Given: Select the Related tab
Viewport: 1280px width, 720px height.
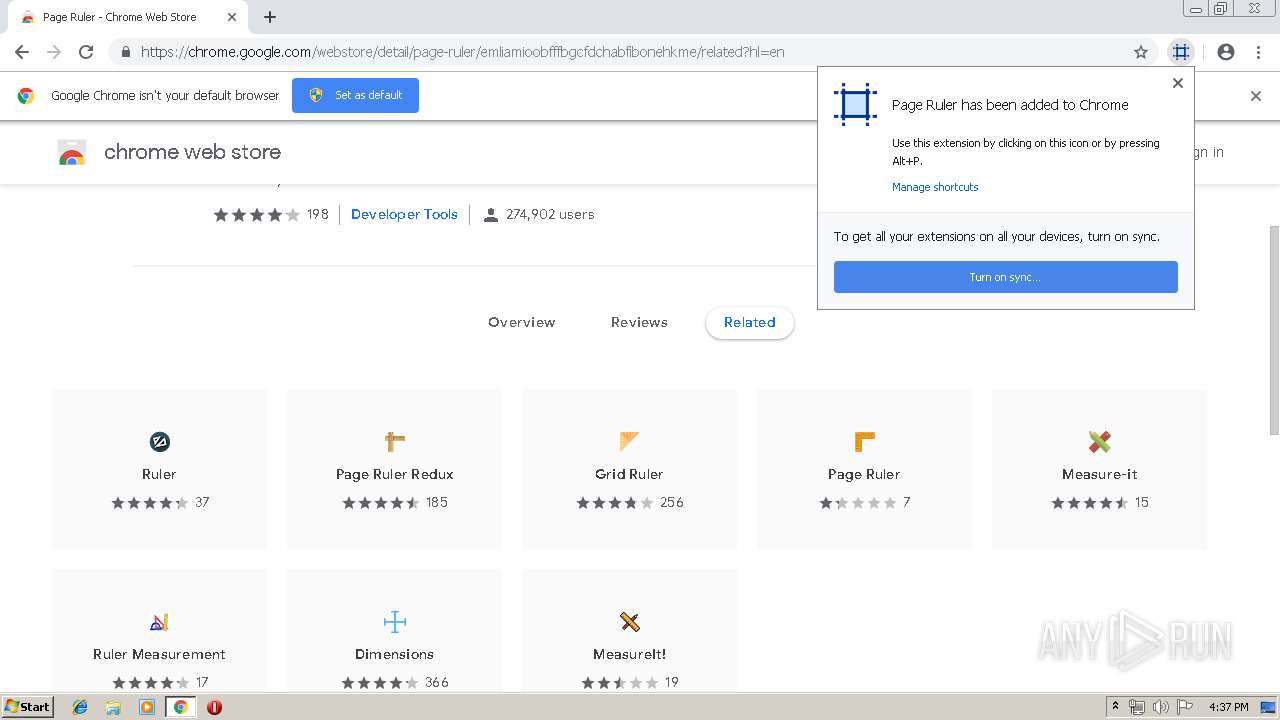Looking at the screenshot, I should 750,322.
